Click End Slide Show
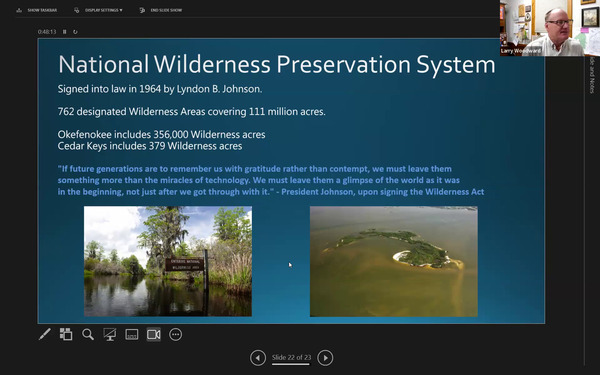This screenshot has height=375, width=600. click(x=161, y=10)
